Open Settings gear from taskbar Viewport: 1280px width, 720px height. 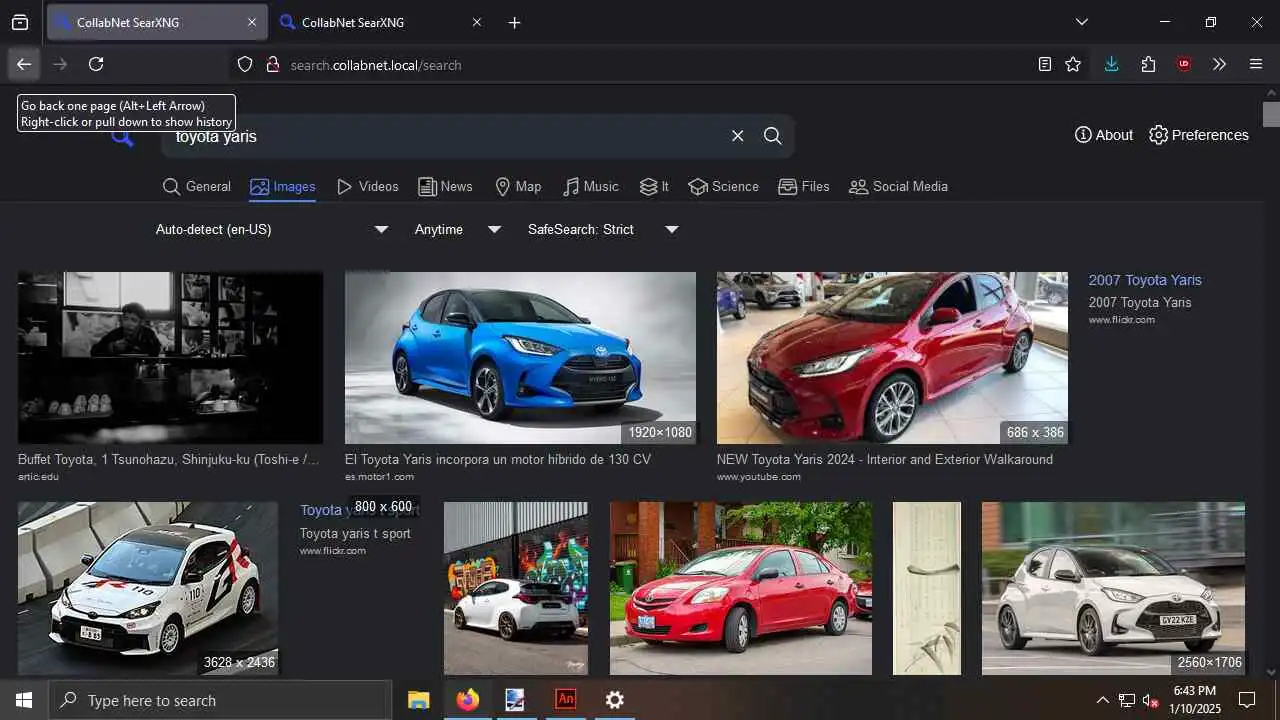[x=615, y=700]
